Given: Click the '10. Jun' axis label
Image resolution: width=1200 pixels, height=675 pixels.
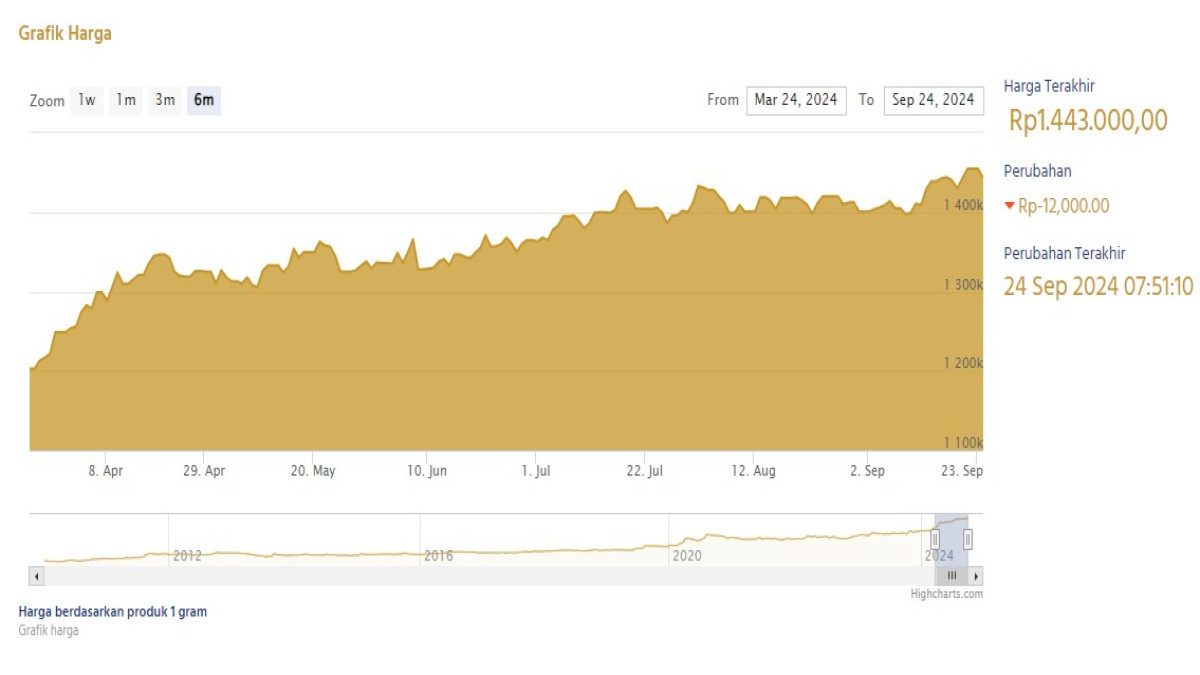Looking at the screenshot, I should pos(425,471).
